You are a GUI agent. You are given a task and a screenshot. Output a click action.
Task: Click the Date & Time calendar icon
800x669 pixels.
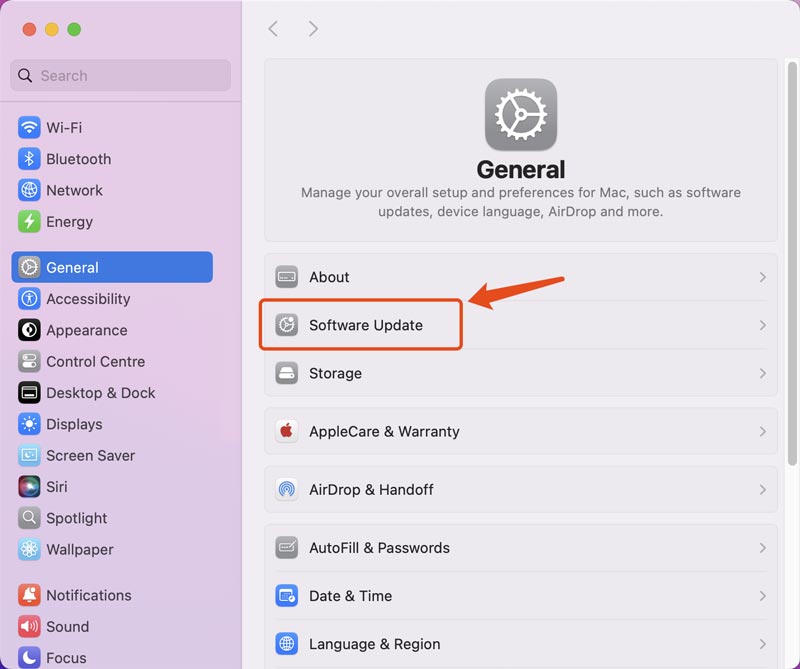(287, 596)
